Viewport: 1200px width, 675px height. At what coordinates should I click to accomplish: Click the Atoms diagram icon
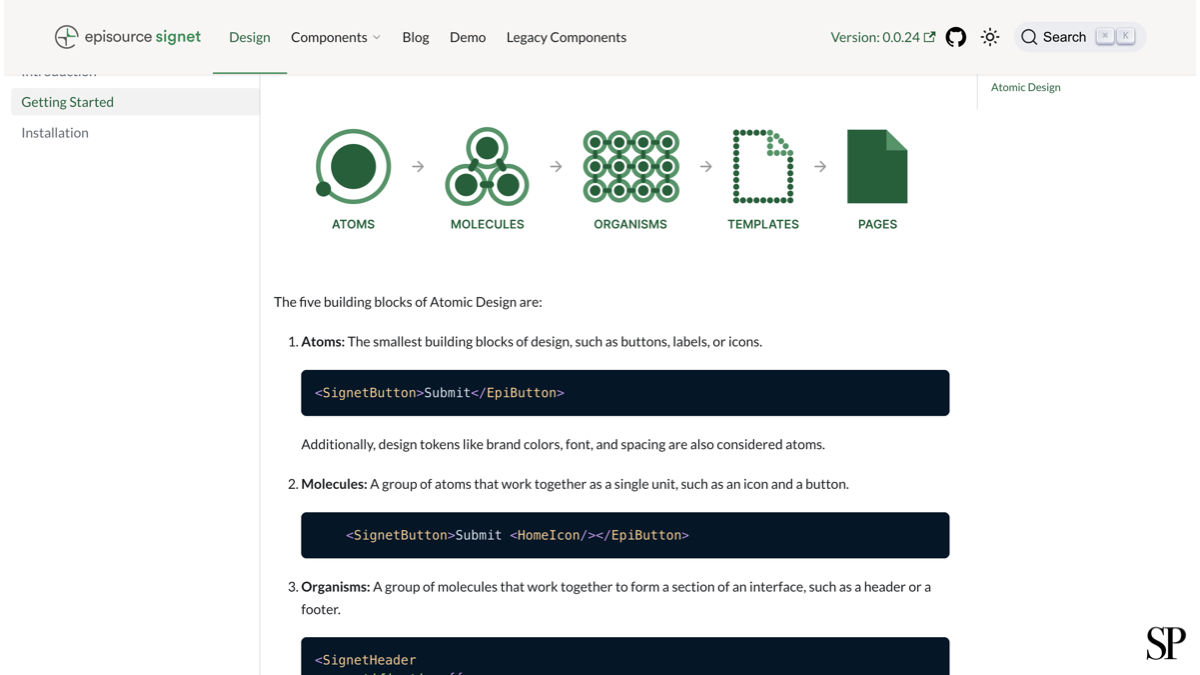pyautogui.click(x=352, y=166)
